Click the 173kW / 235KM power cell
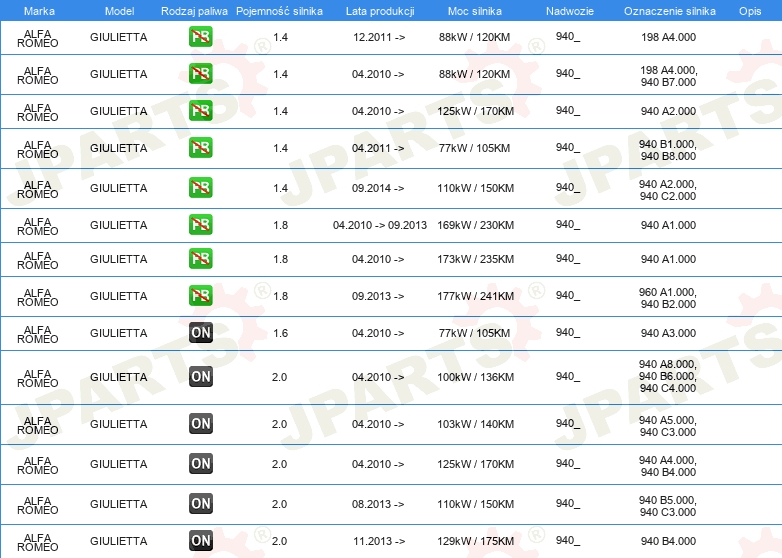The width and height of the screenshot is (782, 558). (x=475, y=259)
